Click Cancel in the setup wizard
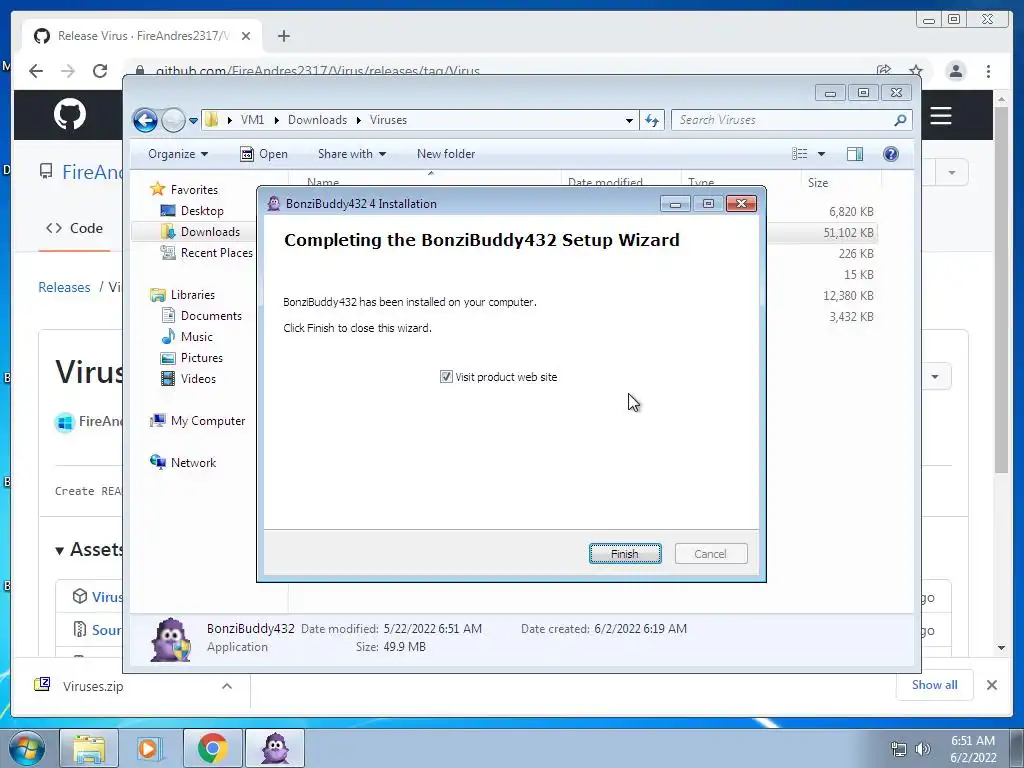This screenshot has height=768, width=1024. pyautogui.click(x=711, y=553)
